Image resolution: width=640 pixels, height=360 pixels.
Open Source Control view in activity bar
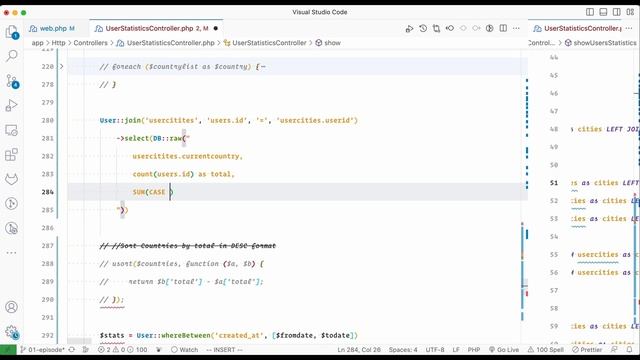(x=12, y=81)
